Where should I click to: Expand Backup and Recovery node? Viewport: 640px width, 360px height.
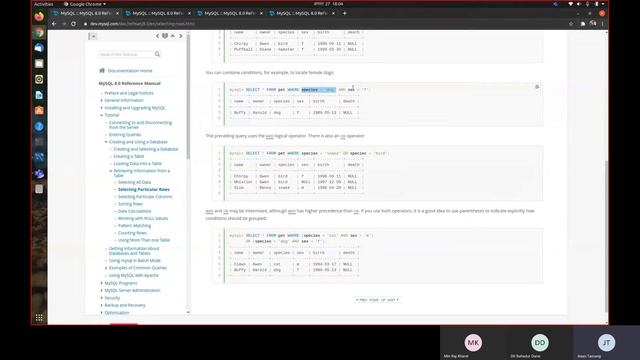point(102,305)
